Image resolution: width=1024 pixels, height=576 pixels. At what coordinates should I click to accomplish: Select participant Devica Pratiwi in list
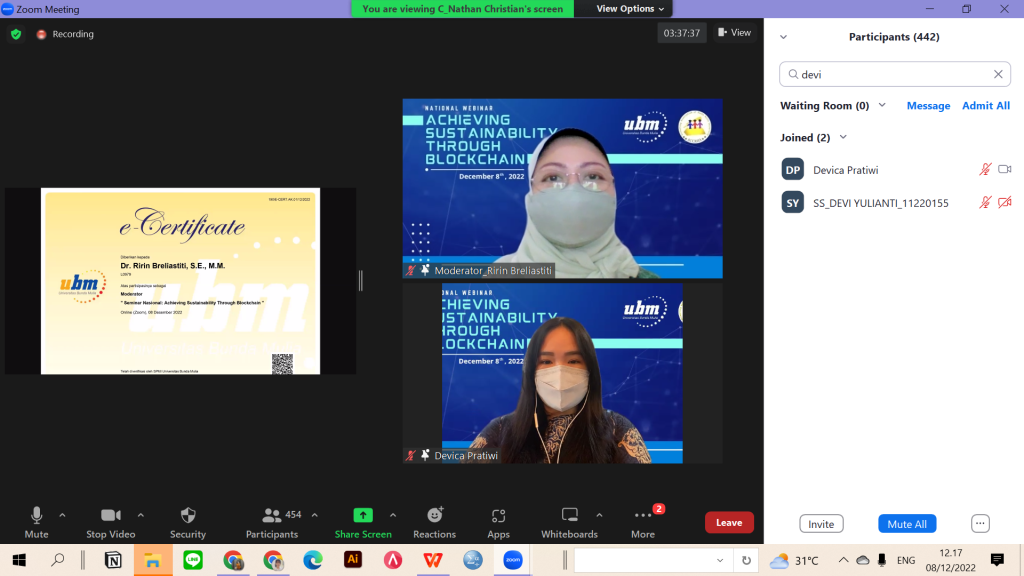pyautogui.click(x=895, y=170)
